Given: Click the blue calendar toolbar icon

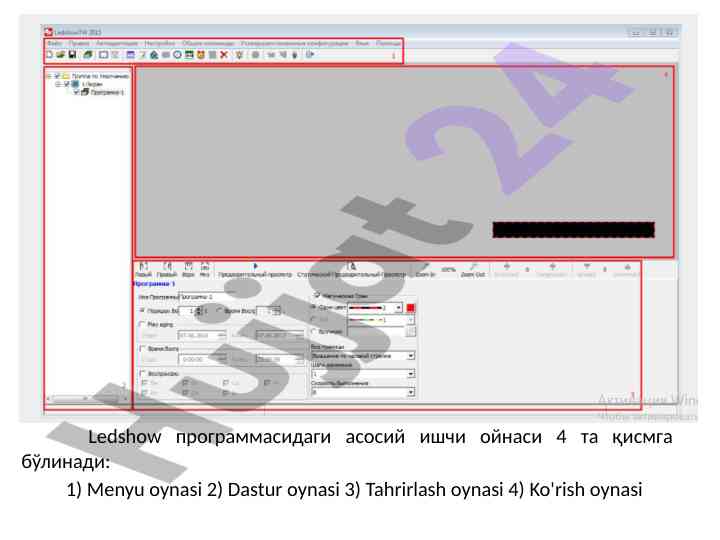Looking at the screenshot, I should pos(131,55).
